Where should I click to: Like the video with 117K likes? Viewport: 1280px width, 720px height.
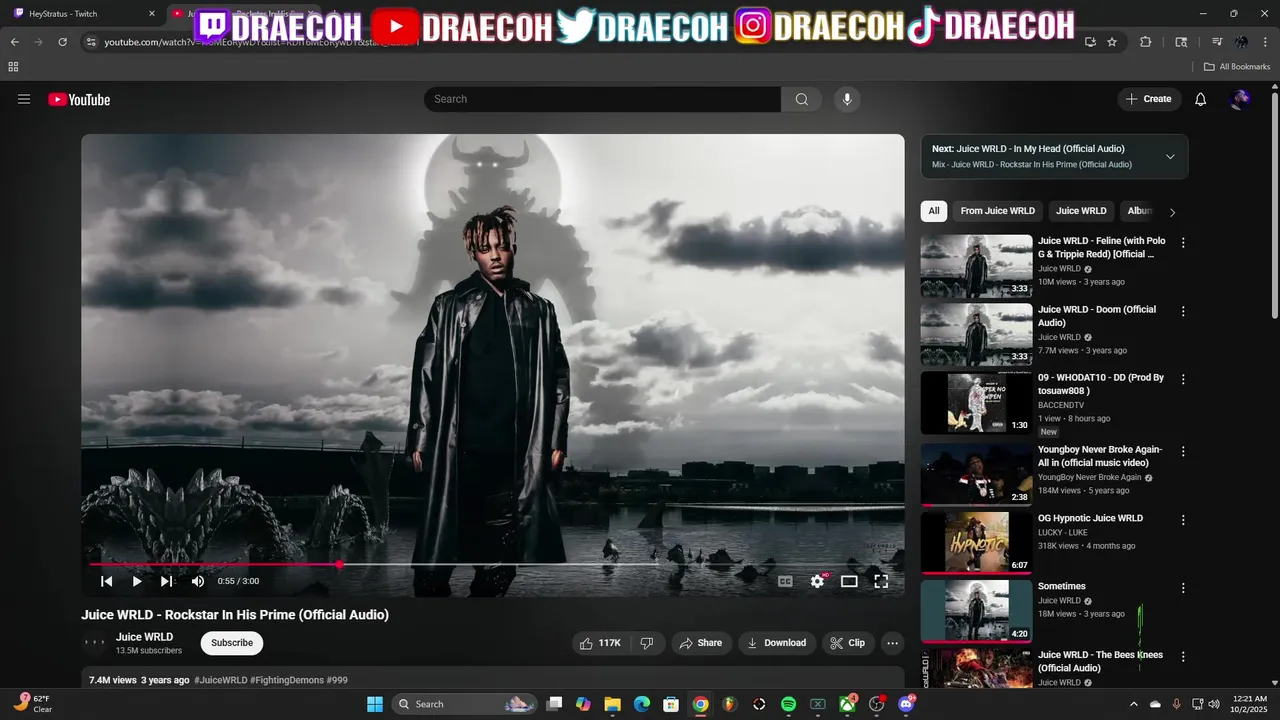tap(603, 643)
